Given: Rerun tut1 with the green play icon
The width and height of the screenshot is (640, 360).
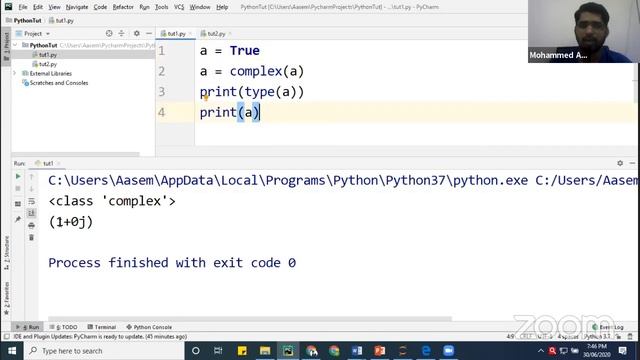Looking at the screenshot, I should [x=18, y=177].
